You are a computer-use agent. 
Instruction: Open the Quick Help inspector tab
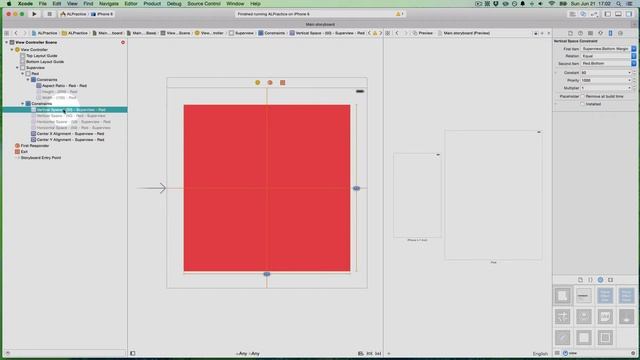pyautogui.click(x=580, y=33)
